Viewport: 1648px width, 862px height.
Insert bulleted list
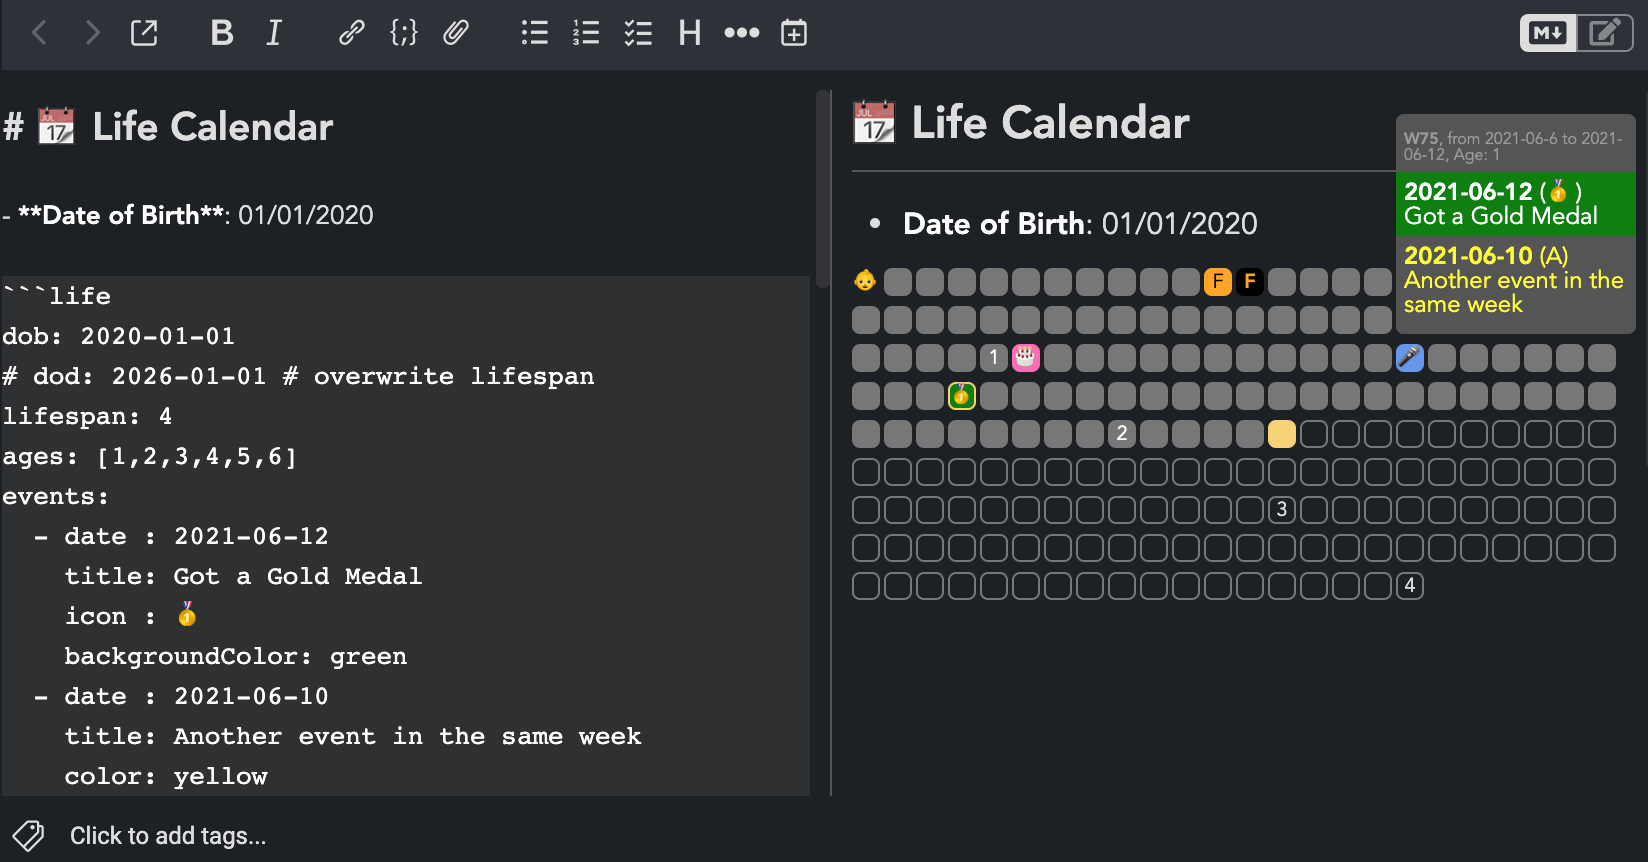pos(534,33)
